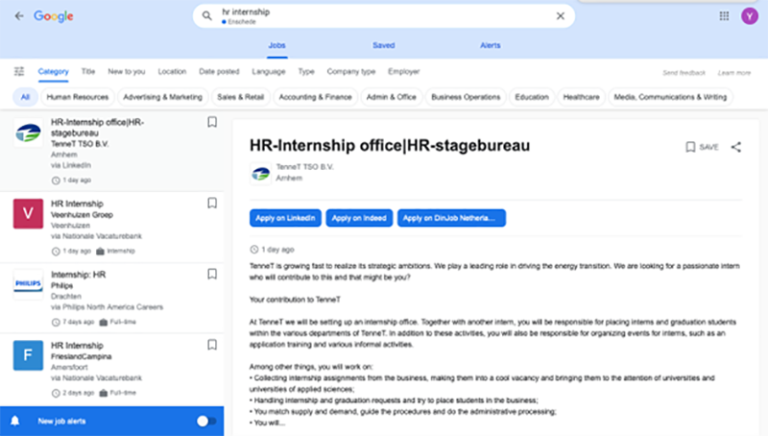Save the job using SAVE button
Screen dimensions: 768x436
[702, 147]
